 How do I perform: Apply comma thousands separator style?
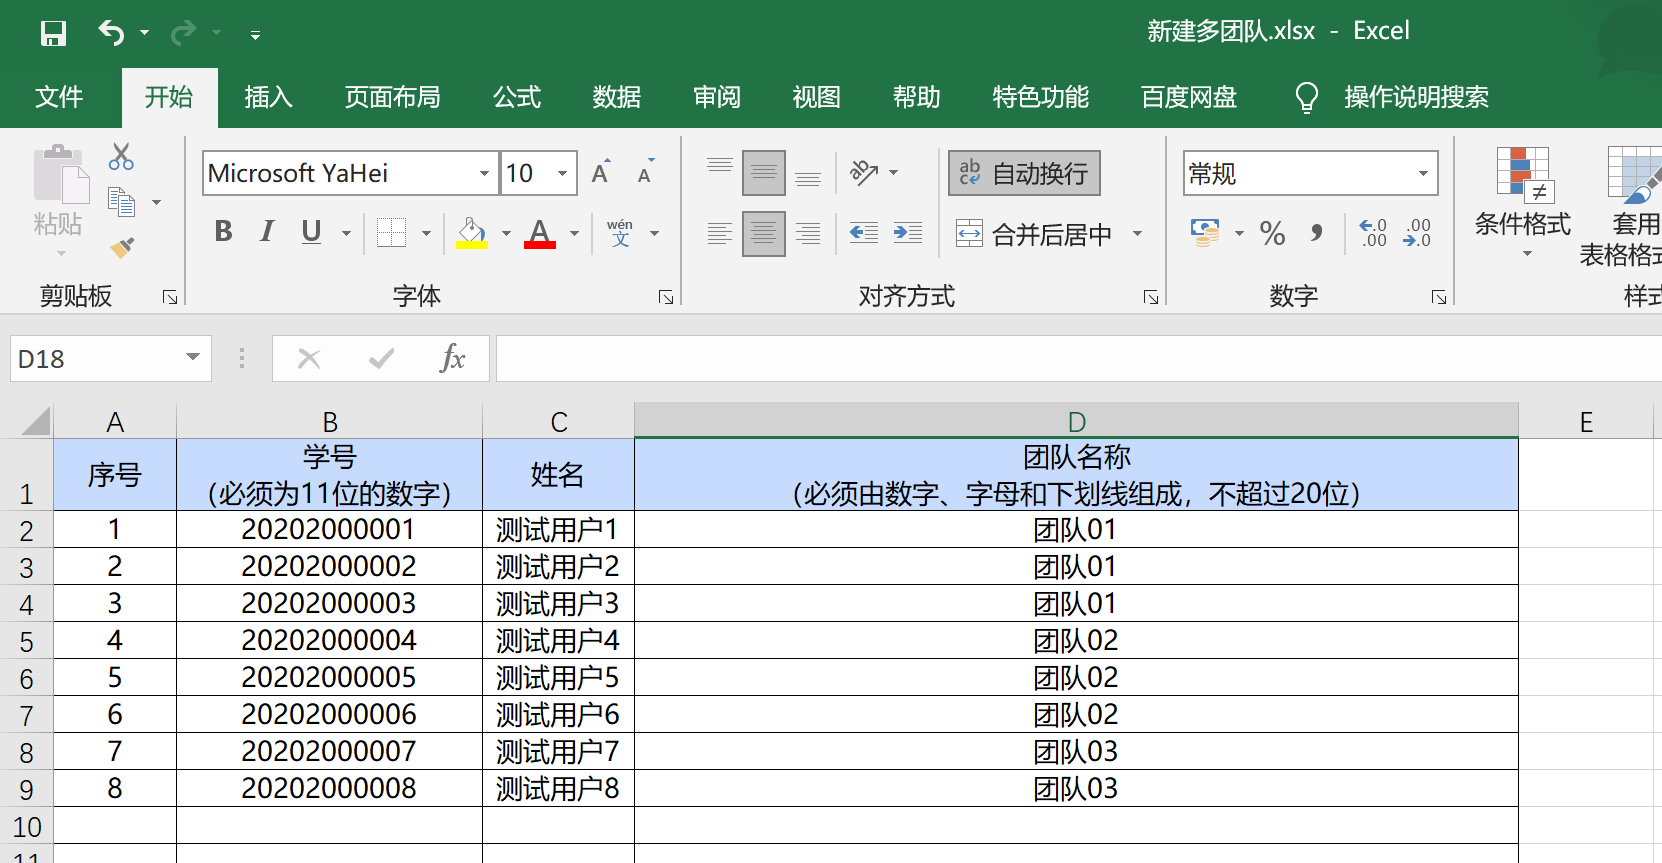[x=1317, y=233]
